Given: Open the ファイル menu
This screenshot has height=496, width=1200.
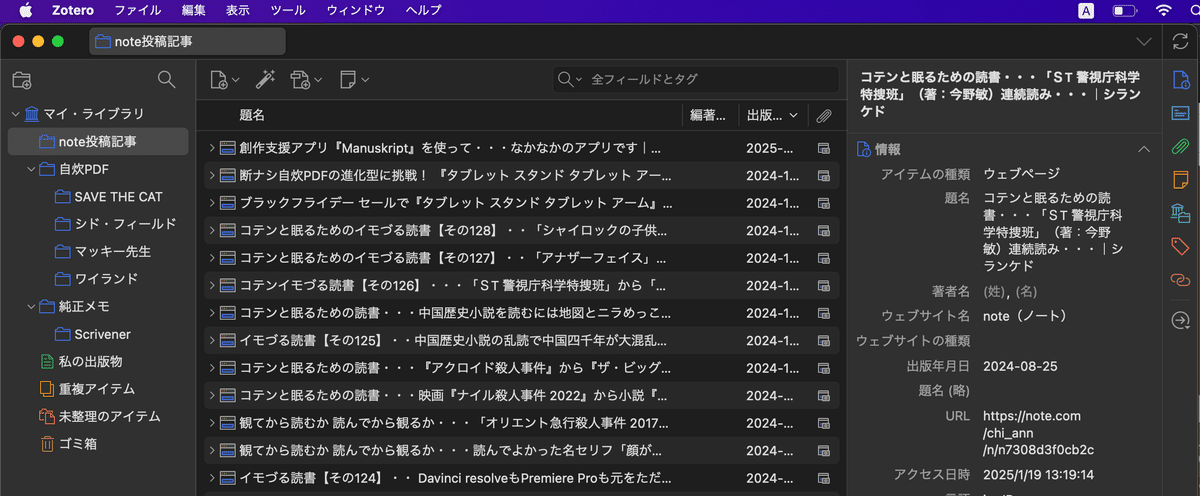Looking at the screenshot, I should pos(137,10).
